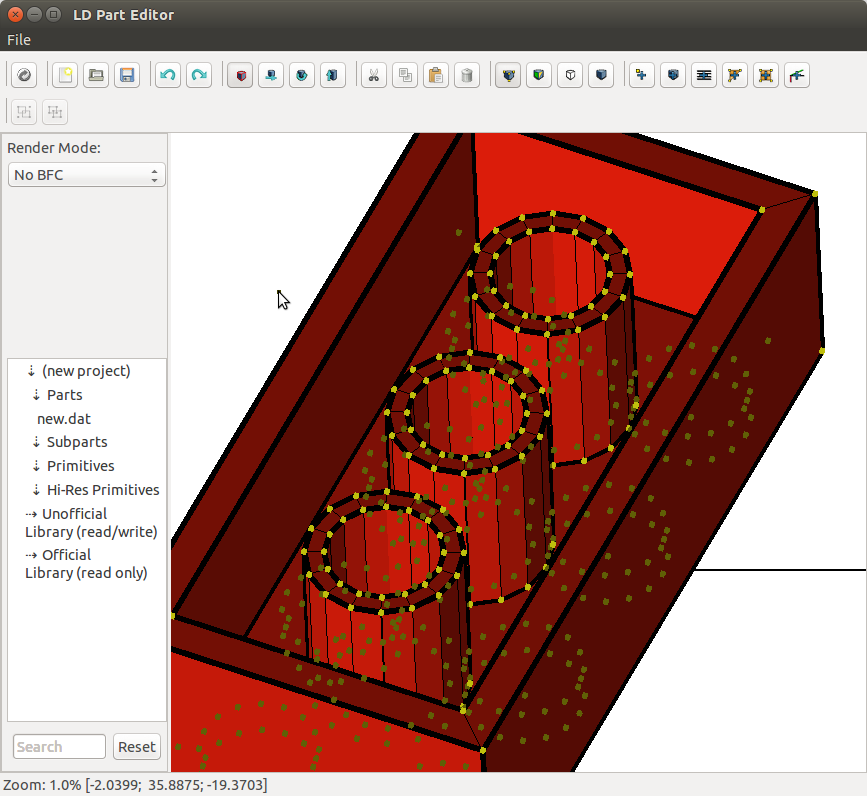
Task: Open the File menu
Action: coord(18,39)
